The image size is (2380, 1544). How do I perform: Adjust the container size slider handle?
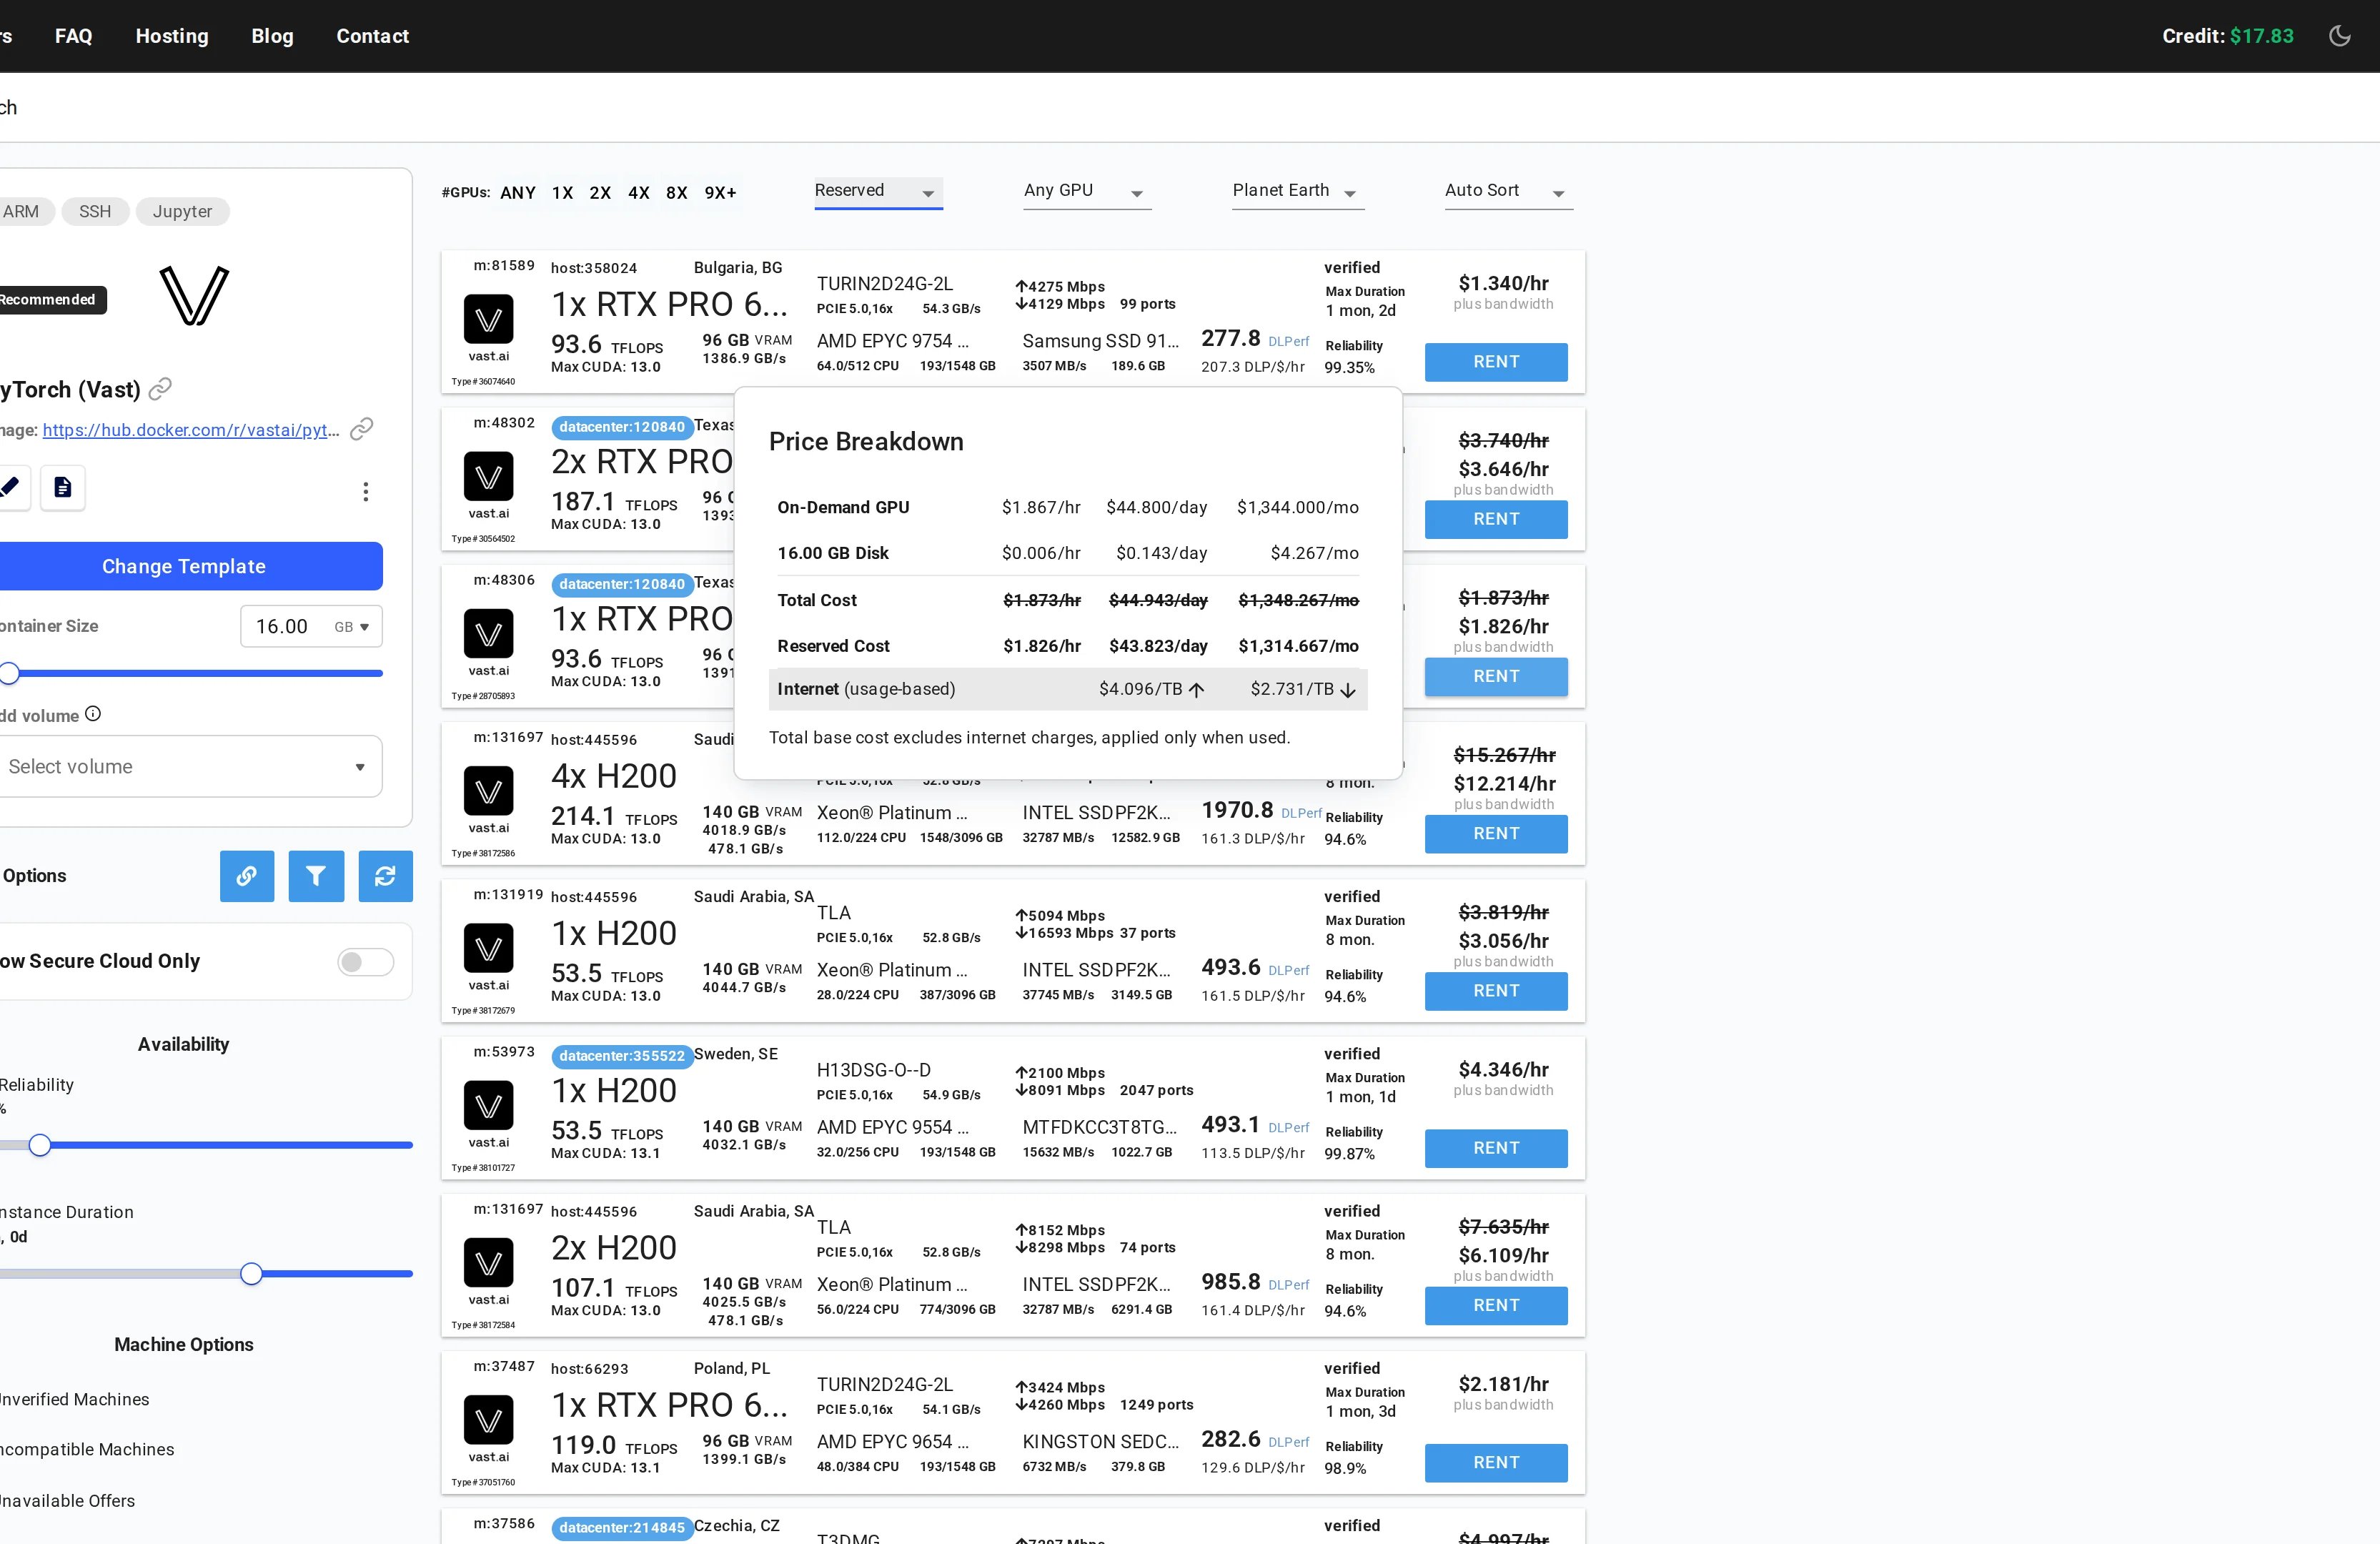pos(9,673)
